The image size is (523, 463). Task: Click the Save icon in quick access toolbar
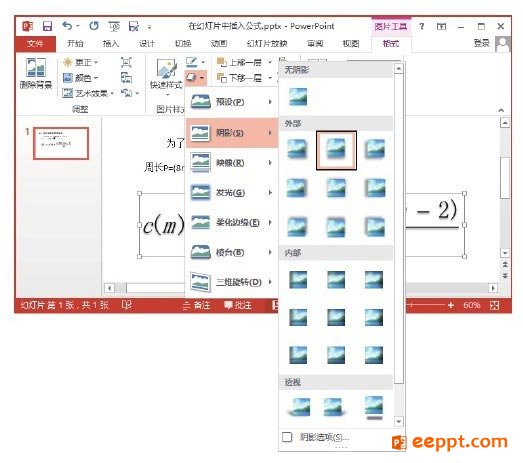coord(47,26)
